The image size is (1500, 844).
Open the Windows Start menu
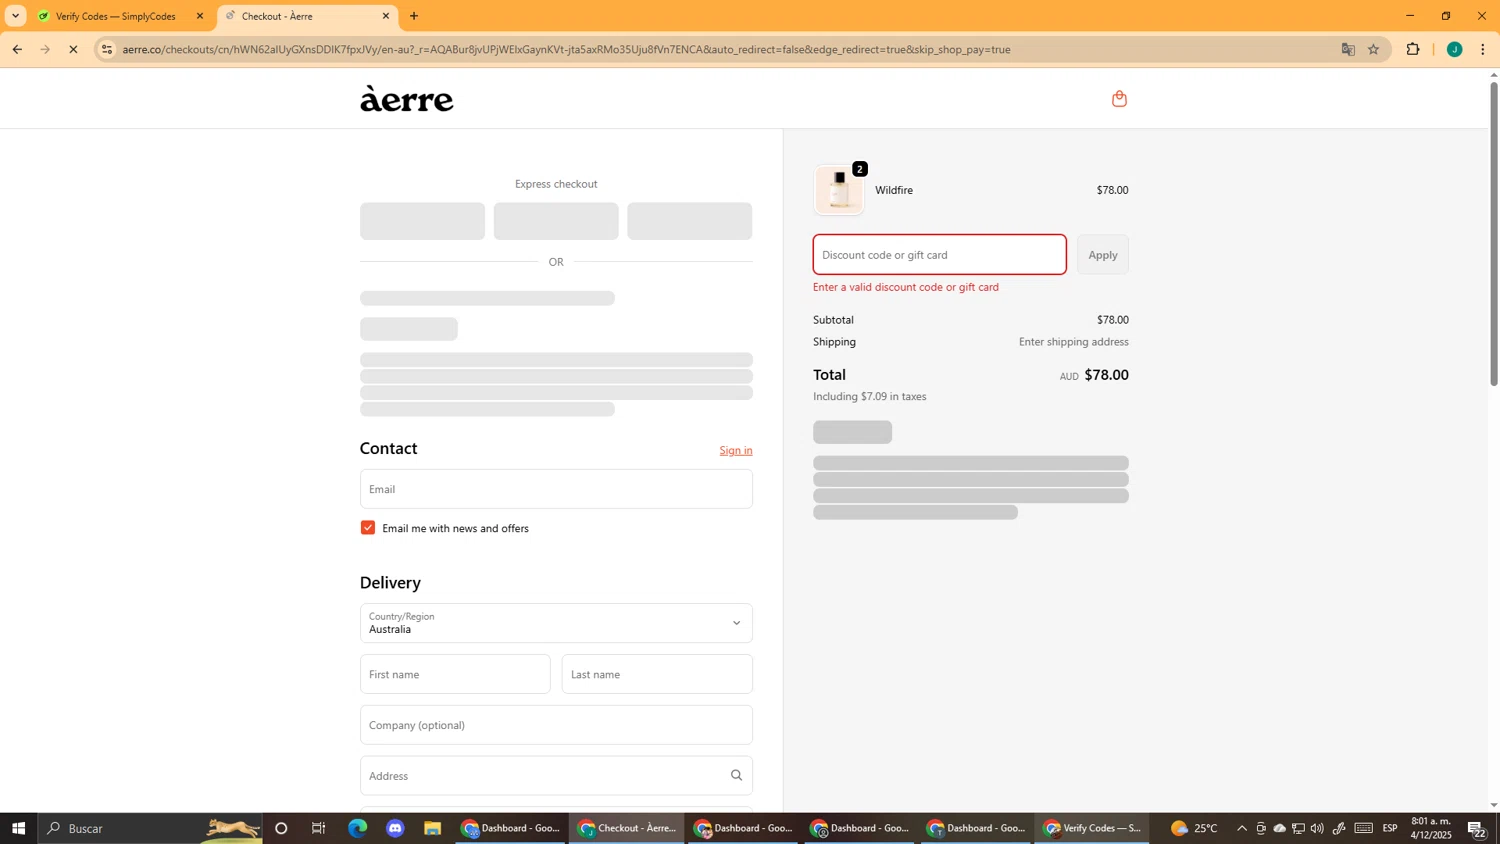tap(18, 828)
